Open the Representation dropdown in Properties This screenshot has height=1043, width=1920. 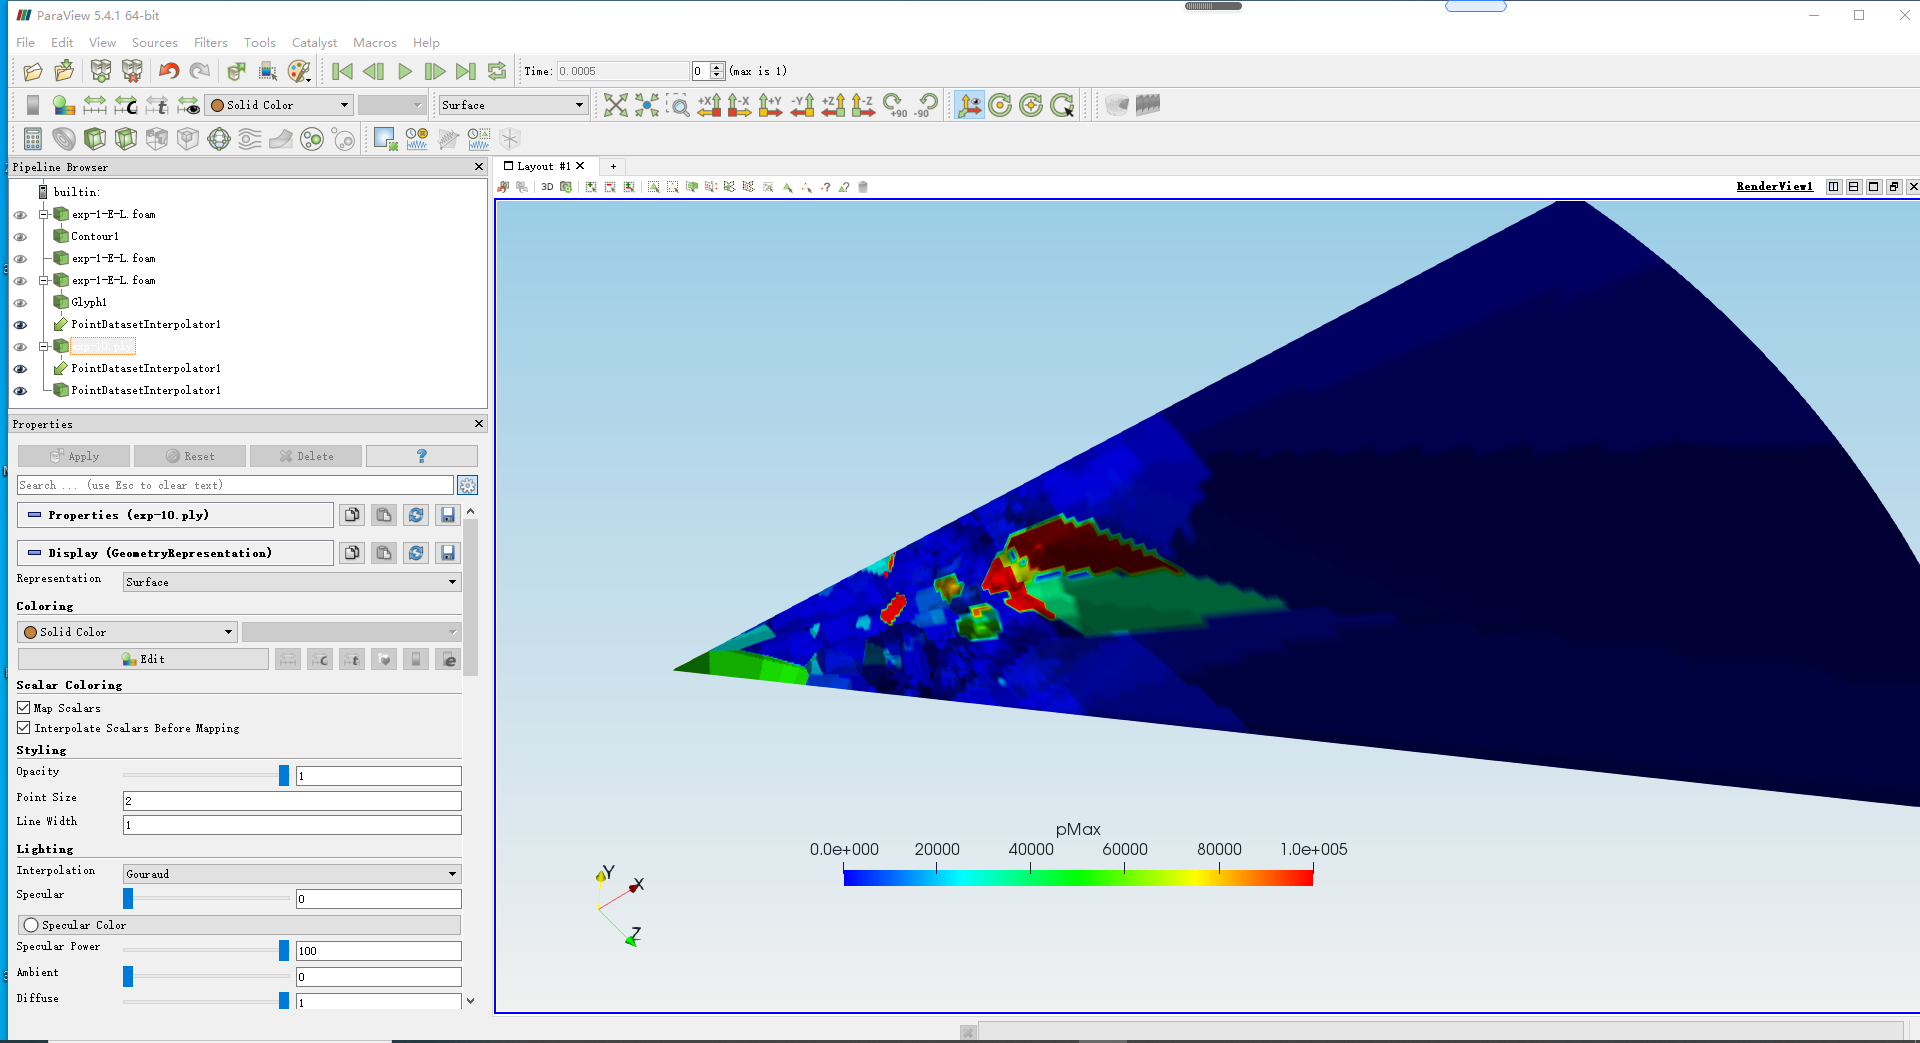tap(291, 582)
